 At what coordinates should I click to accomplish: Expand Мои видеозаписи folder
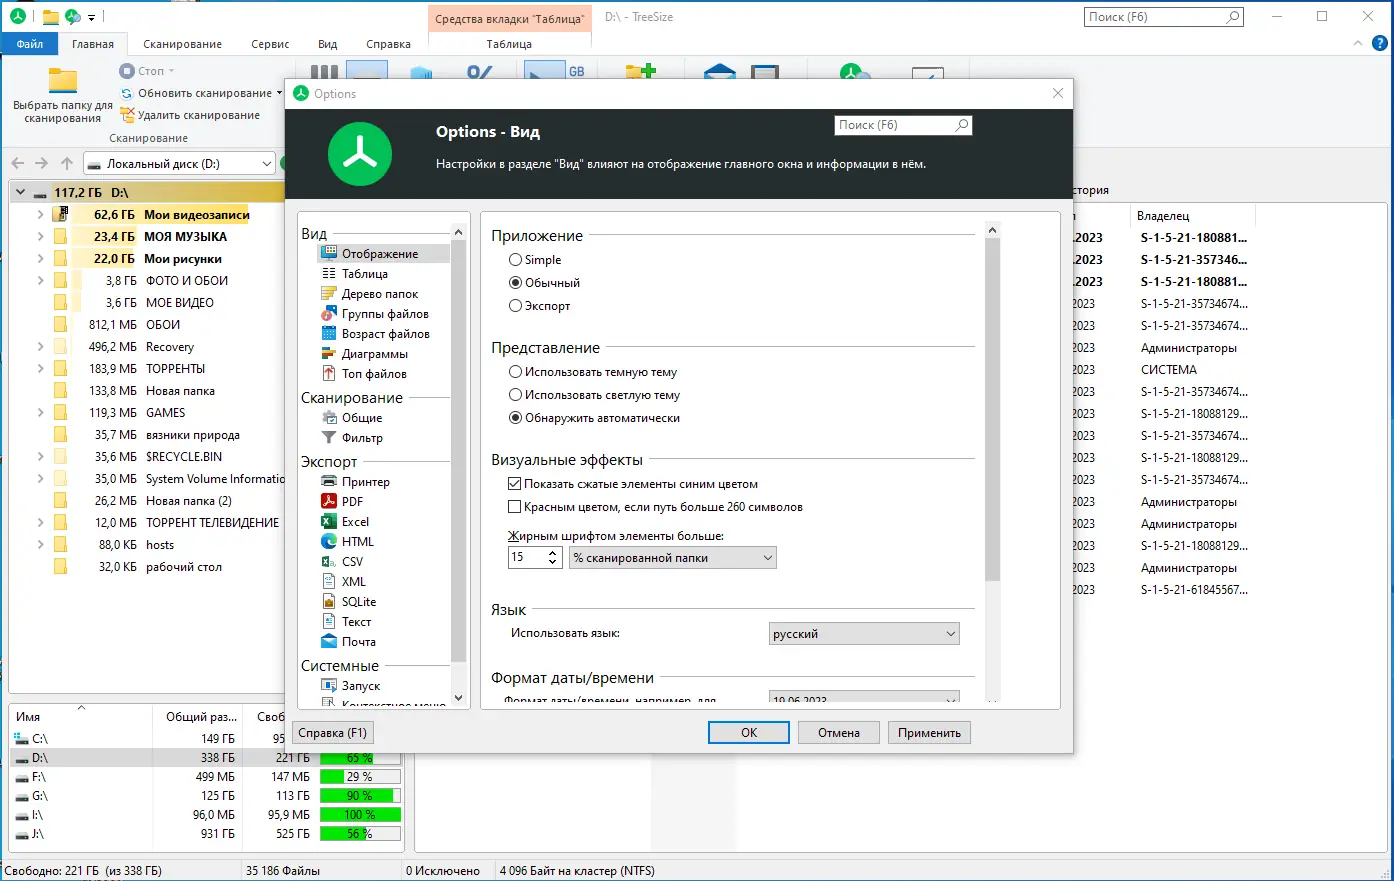click(x=40, y=215)
